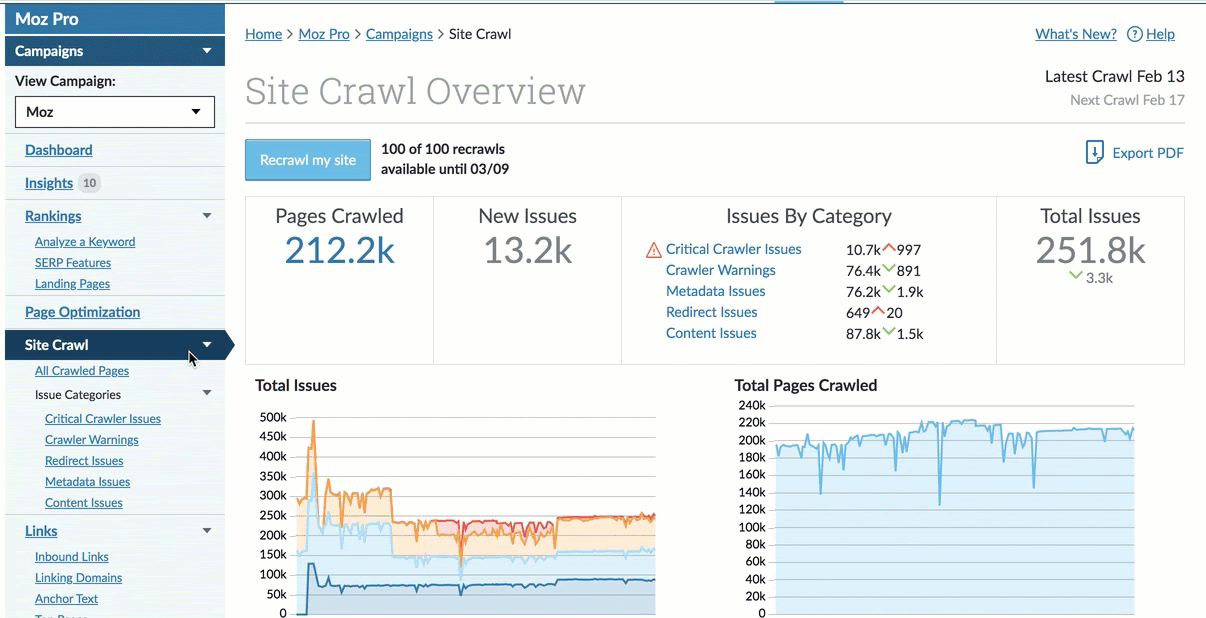
Task: Open All Crawled Pages in sidebar
Action: point(82,371)
